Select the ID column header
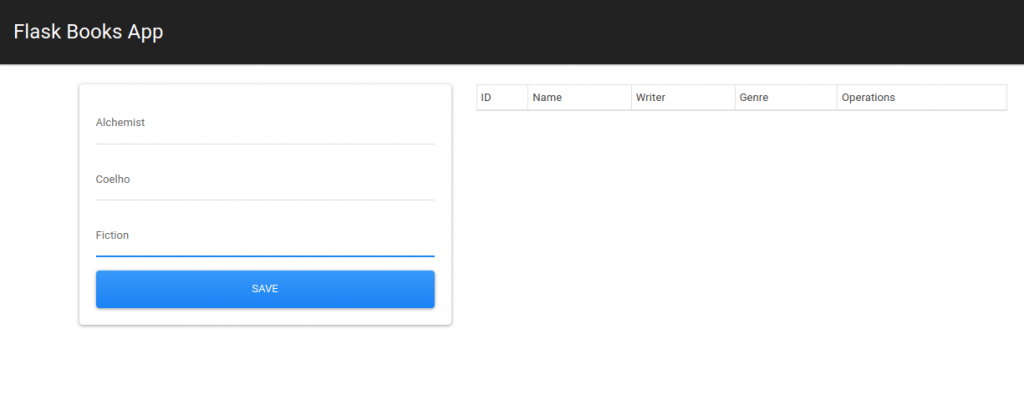Image resolution: width=1024 pixels, height=420 pixels. click(502, 97)
